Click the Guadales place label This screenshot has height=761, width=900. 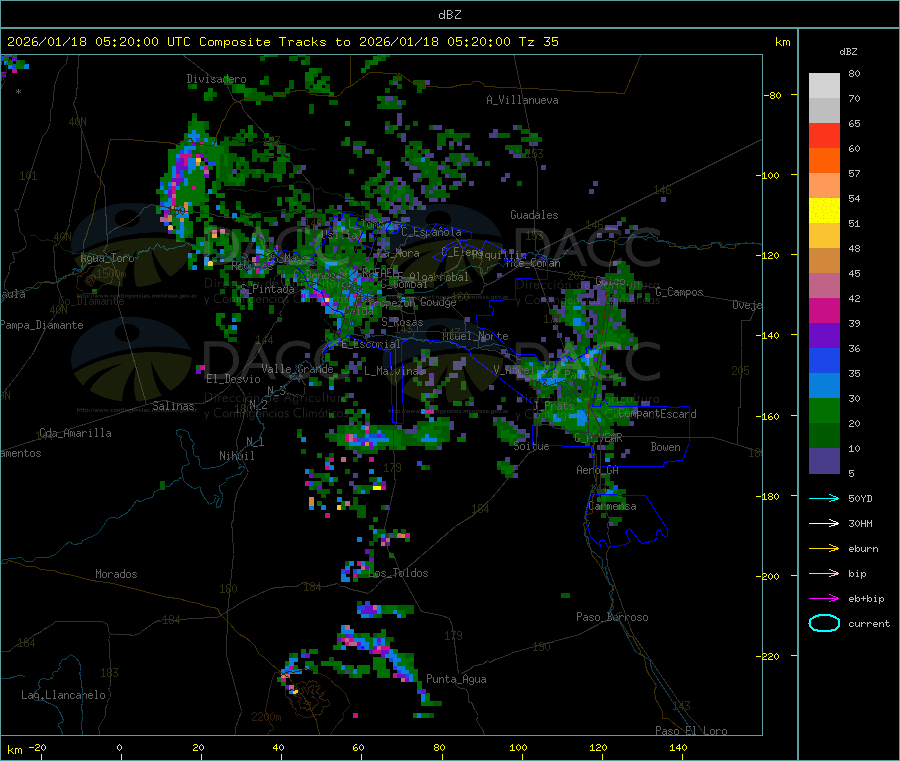point(534,215)
